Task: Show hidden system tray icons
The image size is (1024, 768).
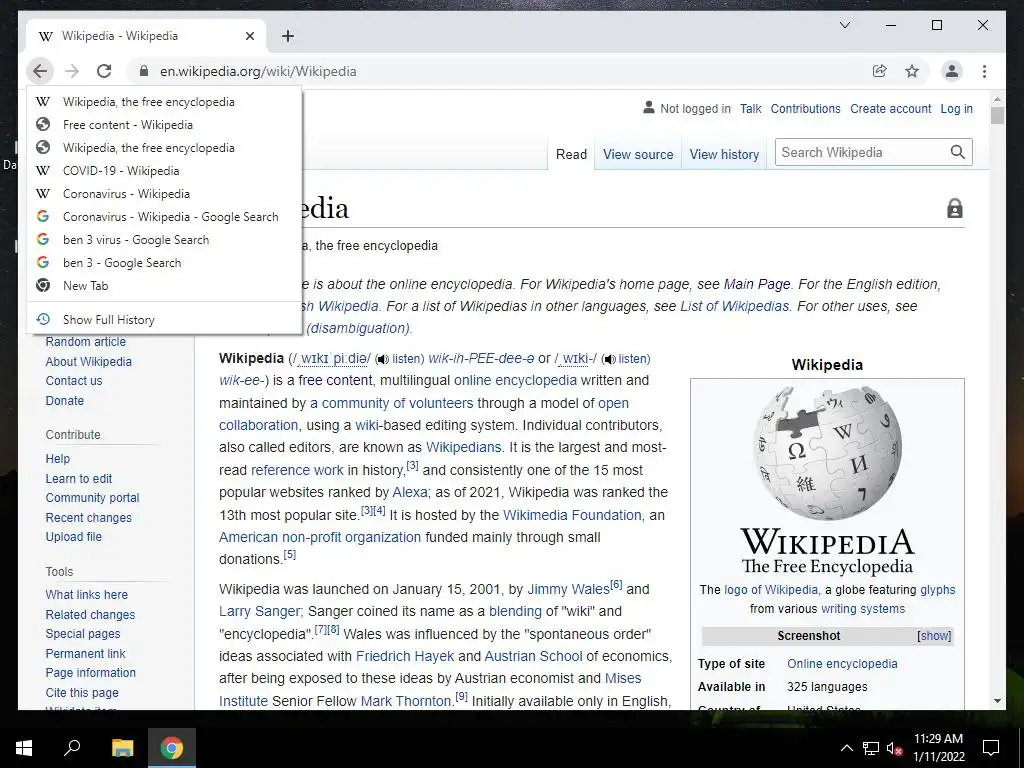Action: 846,748
